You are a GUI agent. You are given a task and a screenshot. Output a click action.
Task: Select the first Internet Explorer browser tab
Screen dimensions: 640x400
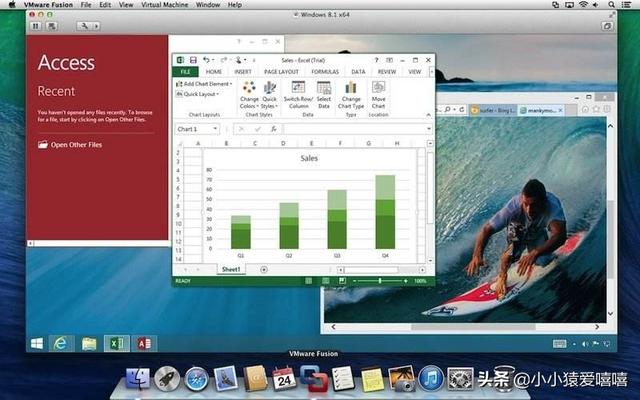tap(492, 110)
